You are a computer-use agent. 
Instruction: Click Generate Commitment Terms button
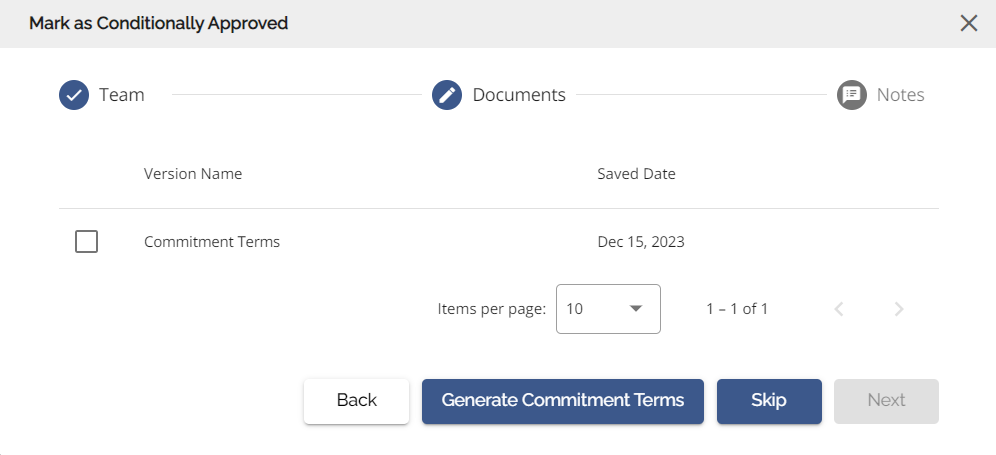coord(563,401)
